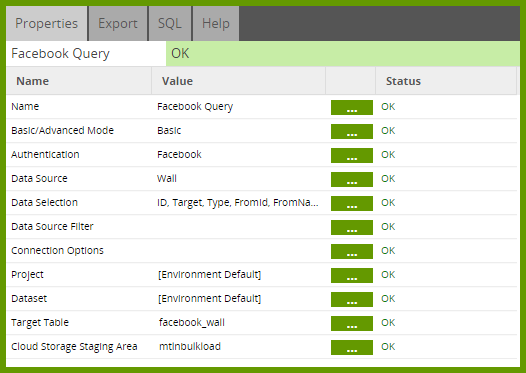Image resolution: width=526 pixels, height=373 pixels.
Task: Click the Status column header
Action: (x=446, y=81)
